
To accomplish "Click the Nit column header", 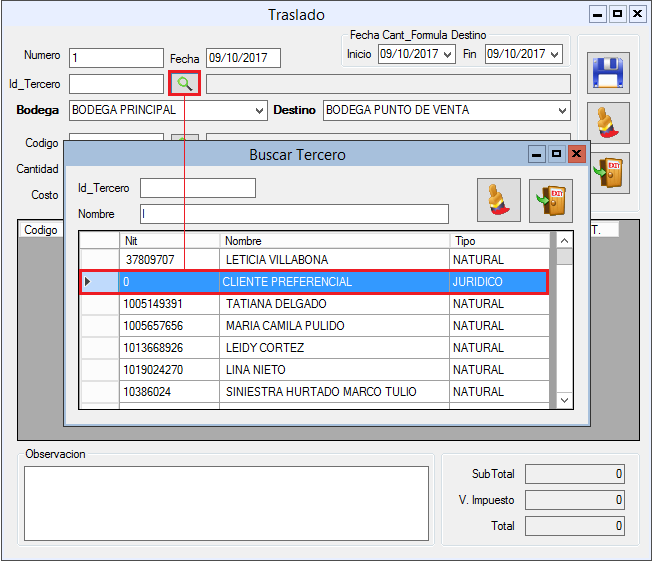I will click(x=169, y=241).
